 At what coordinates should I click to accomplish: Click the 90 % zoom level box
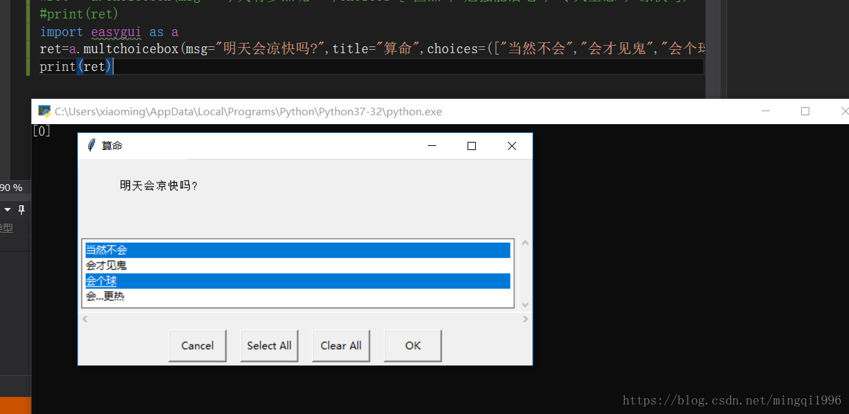12,188
